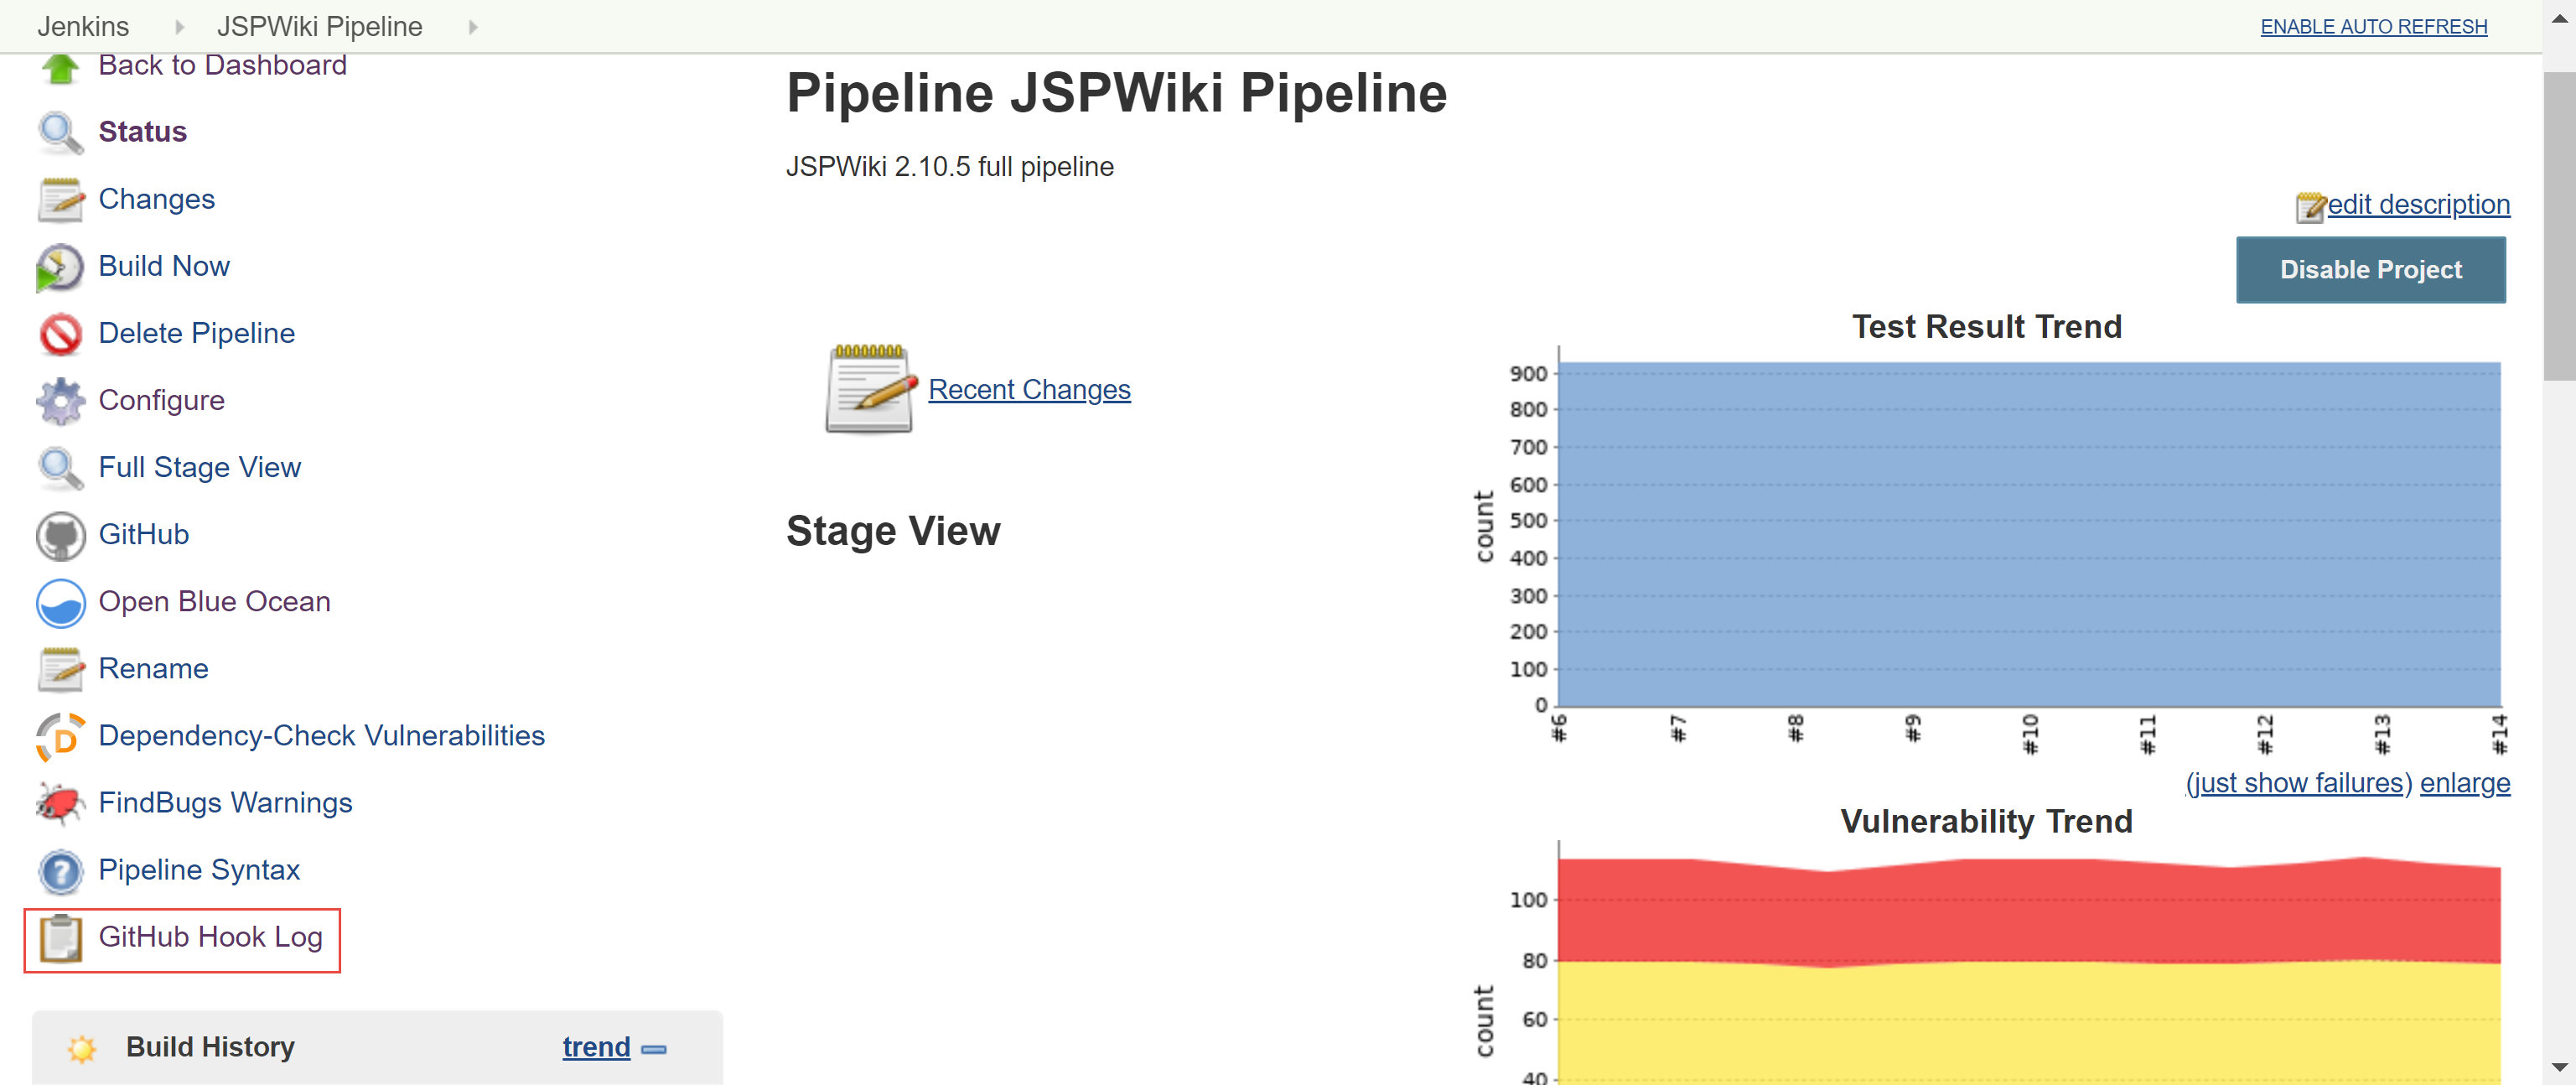Click the edit description link
Viewport: 2576px width, 1085px height.
pos(2418,204)
